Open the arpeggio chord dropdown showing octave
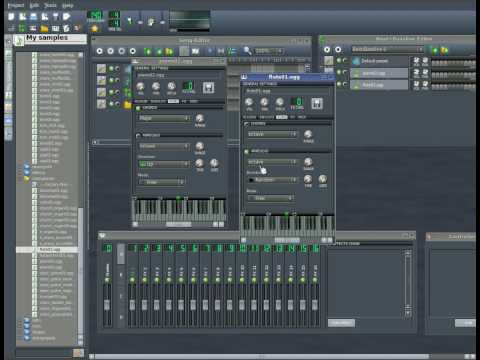 pyautogui.click(x=272, y=162)
